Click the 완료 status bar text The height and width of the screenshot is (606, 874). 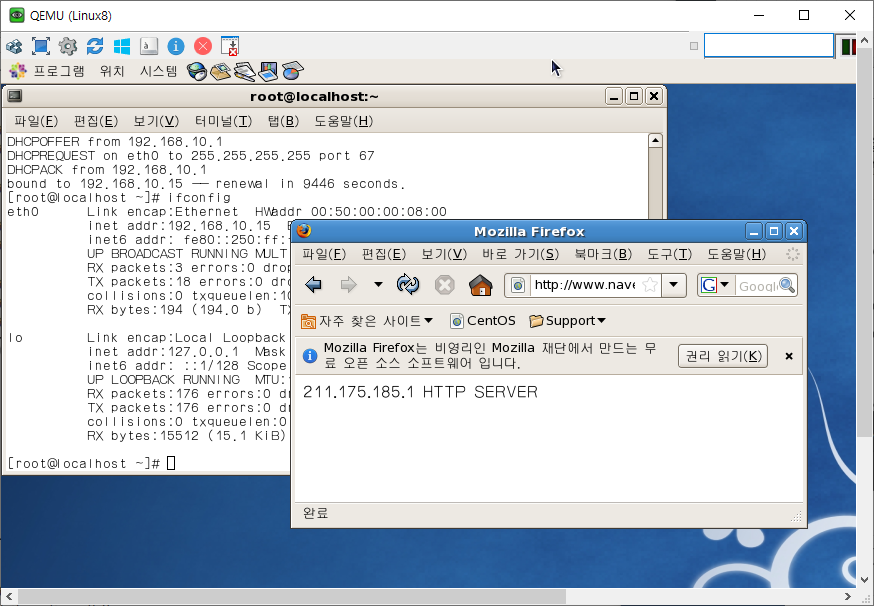(315, 513)
